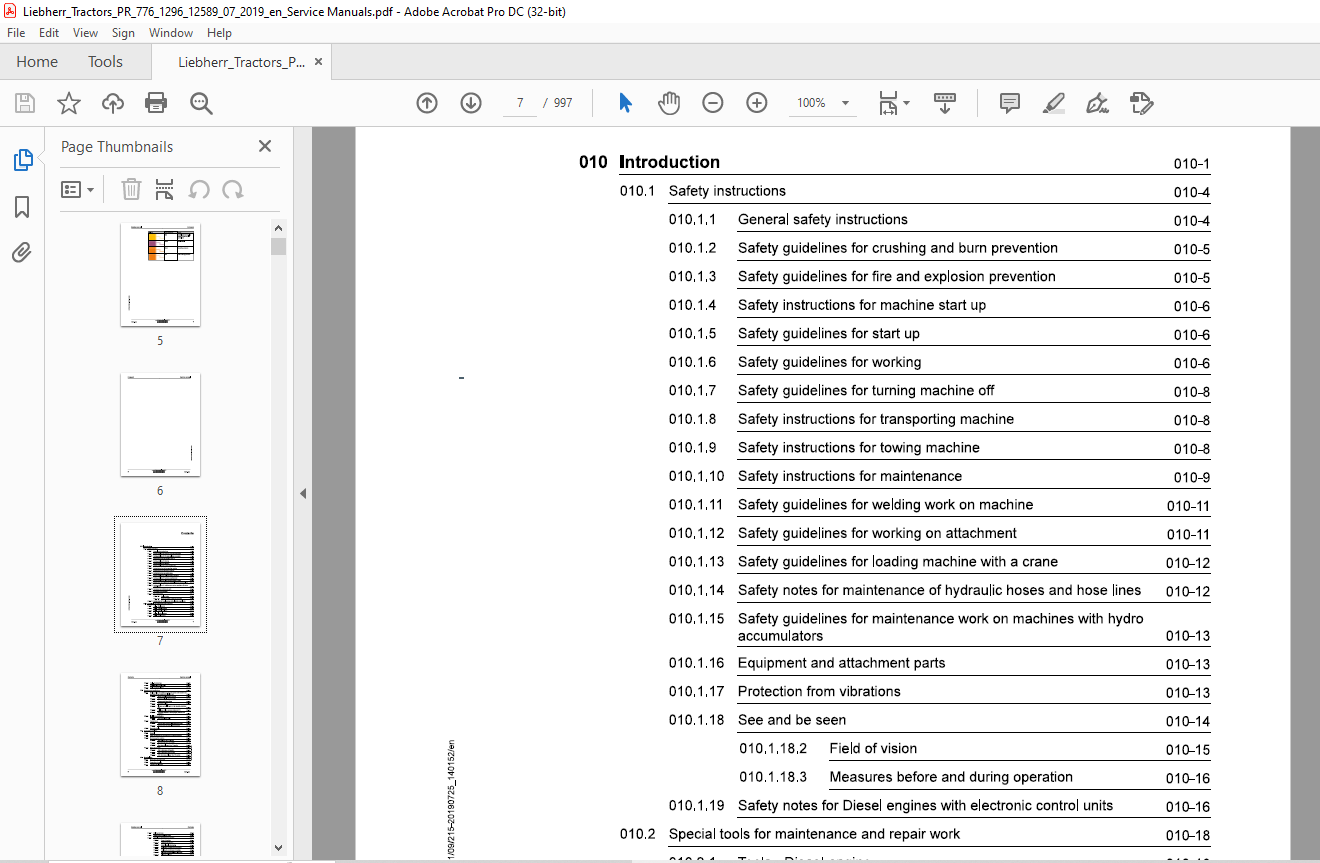Open Safety guidelines for turning machine off
Screen dimensions: 1320x863
point(866,391)
